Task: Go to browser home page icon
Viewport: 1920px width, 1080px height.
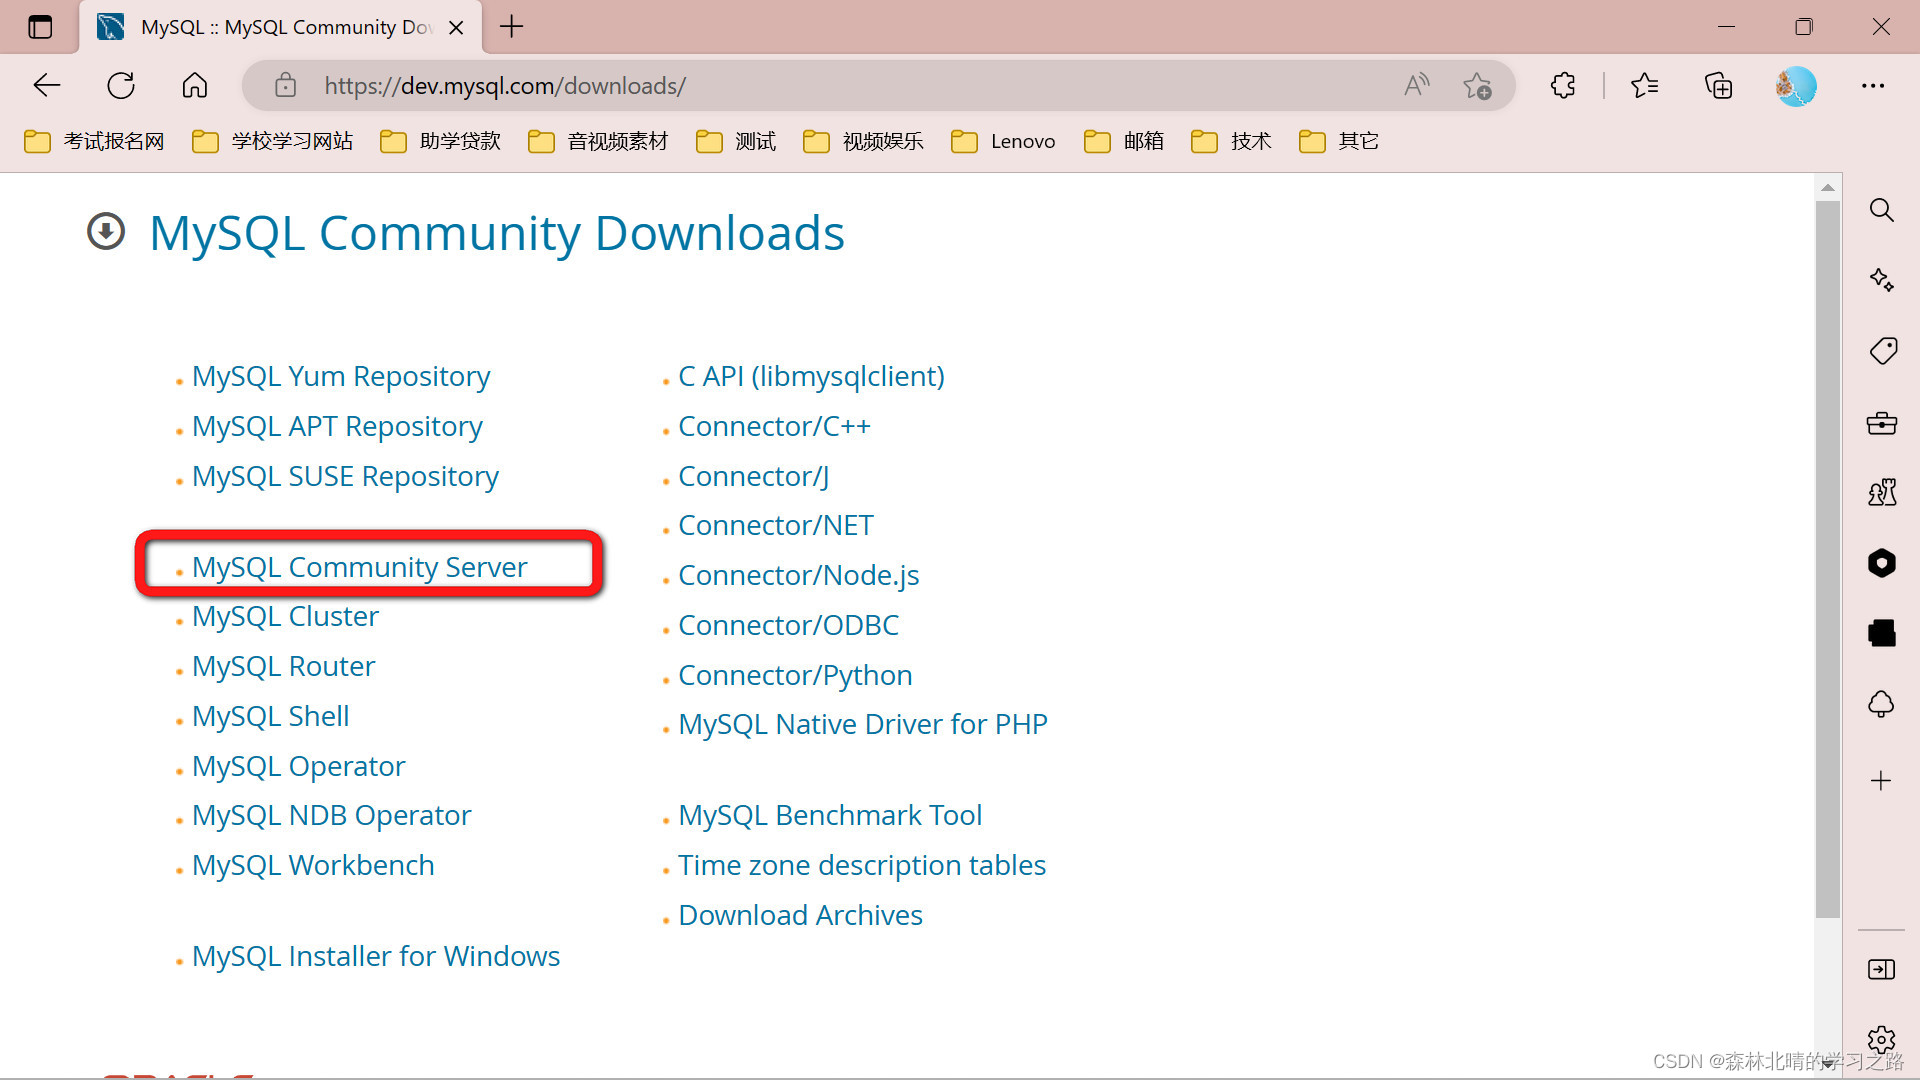Action: 195,86
